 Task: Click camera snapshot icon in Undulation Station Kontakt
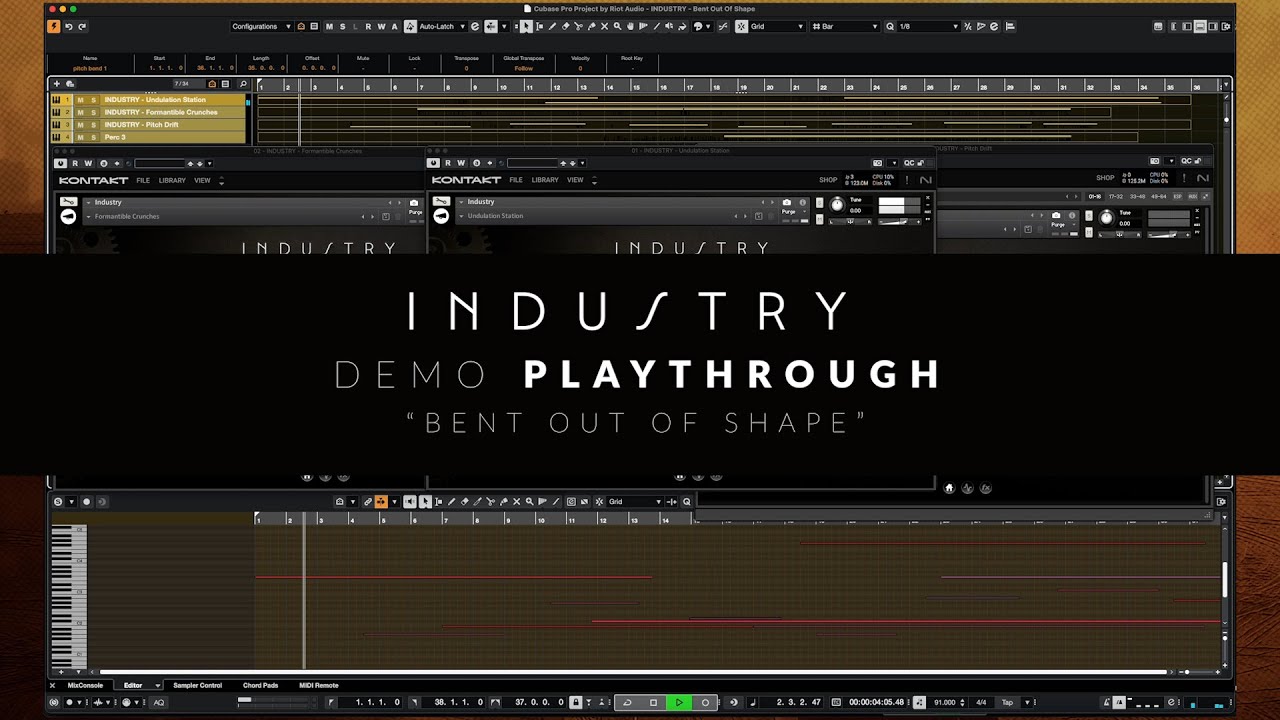[x=787, y=202]
